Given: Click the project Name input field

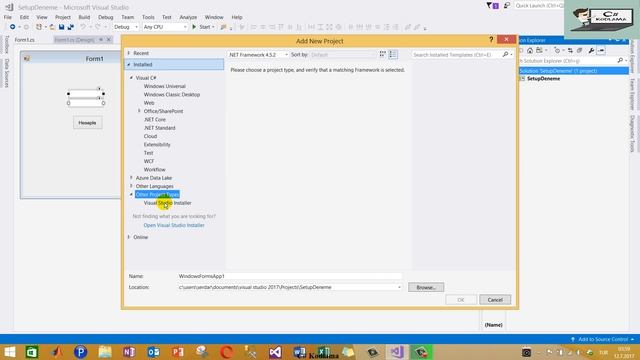Looking at the screenshot, I should tap(289, 276).
